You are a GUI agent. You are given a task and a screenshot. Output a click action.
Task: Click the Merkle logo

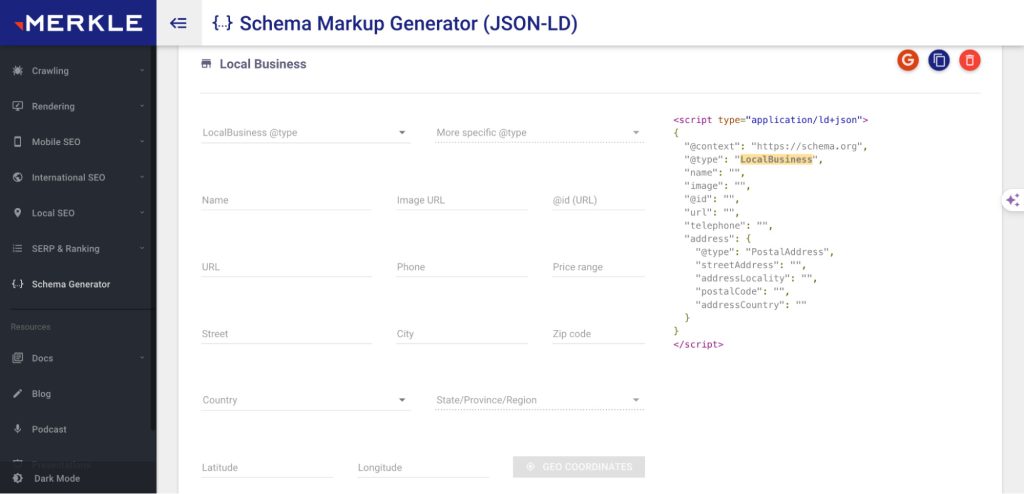point(77,23)
